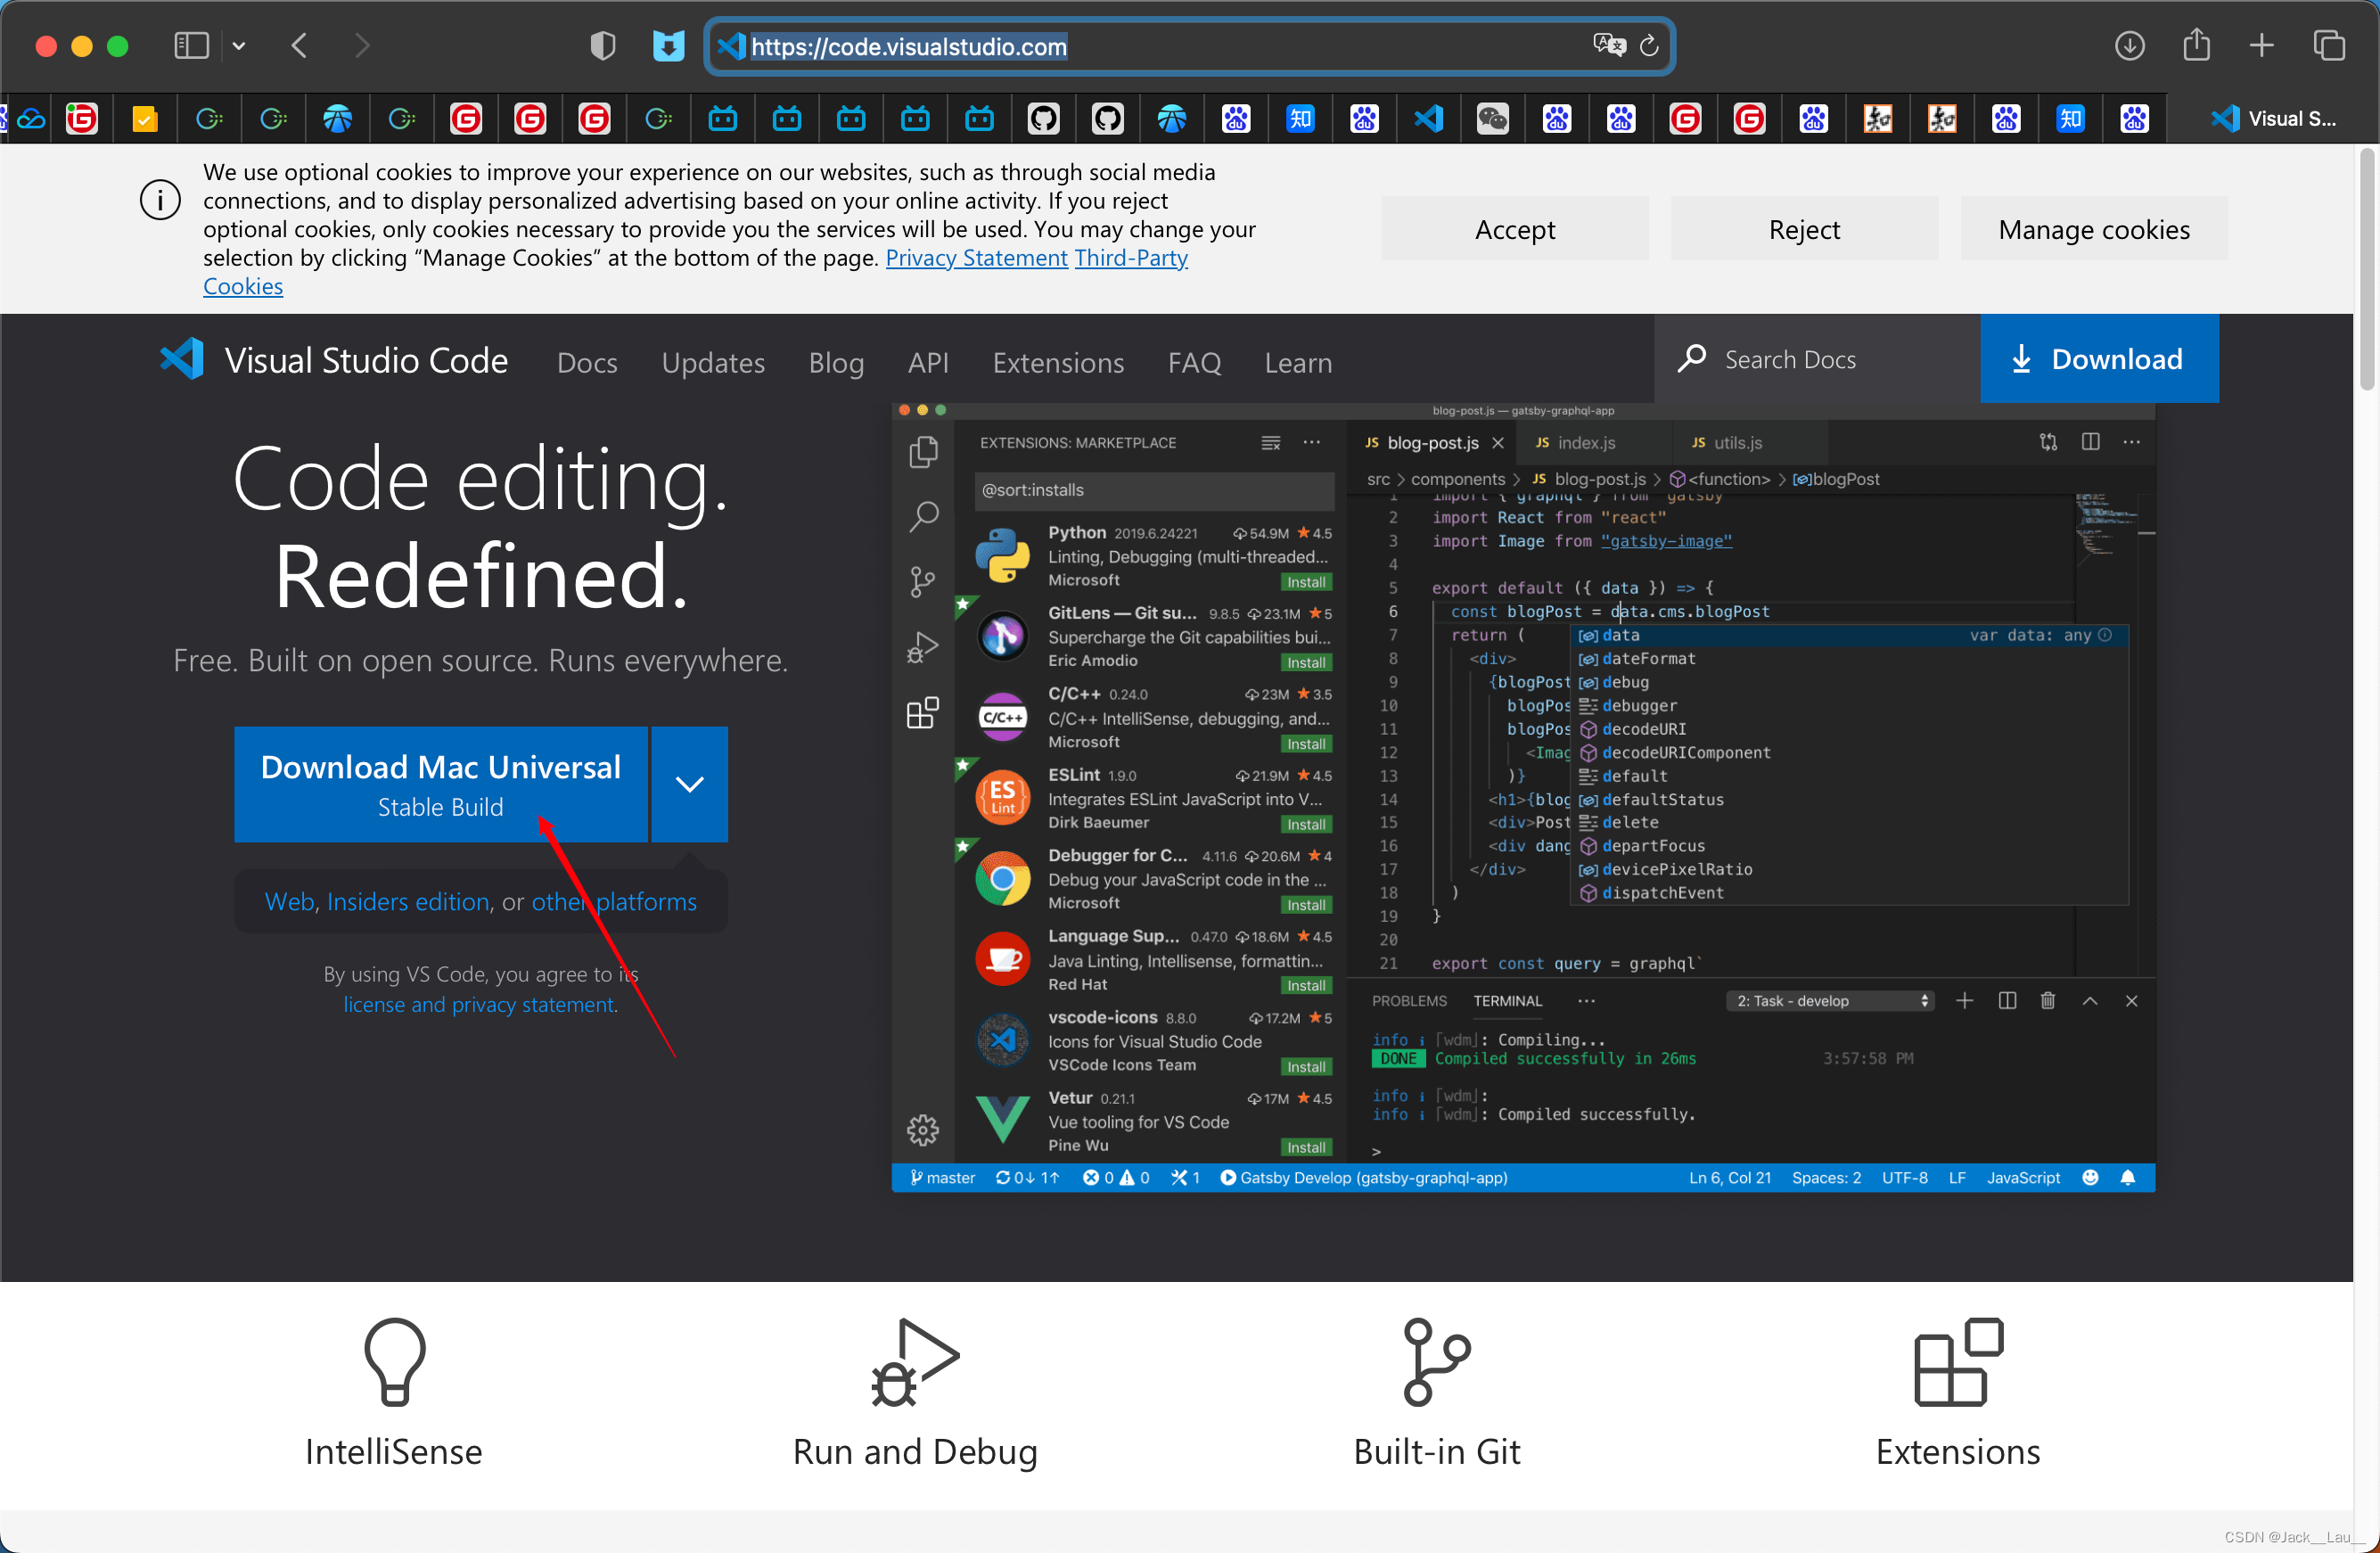
Task: Accept optional cookies
Action: click(x=1514, y=229)
